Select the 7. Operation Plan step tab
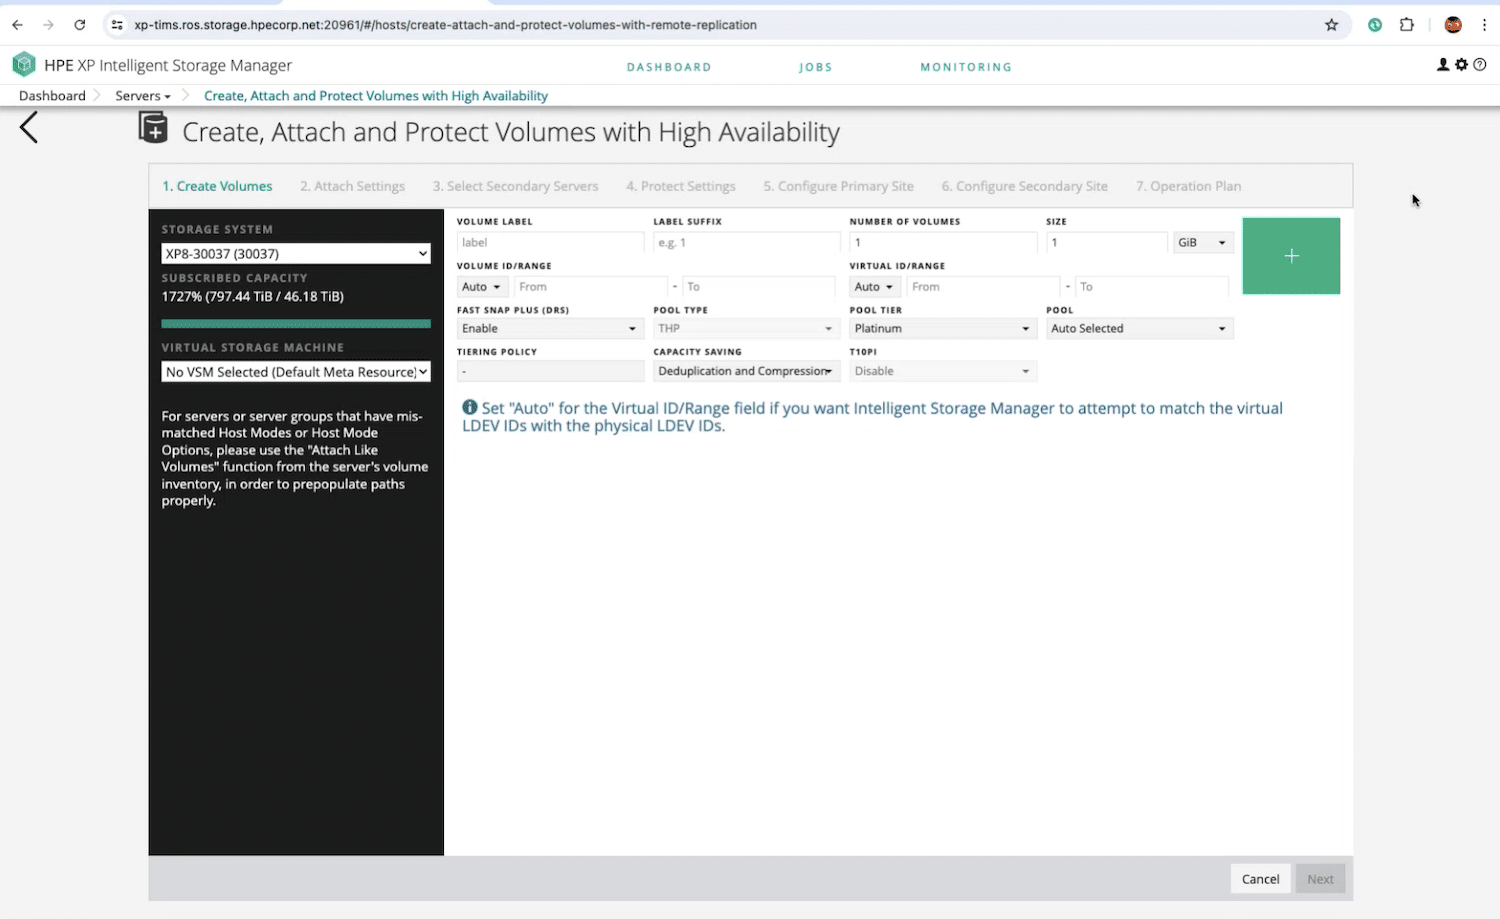1500x919 pixels. [x=1188, y=186]
